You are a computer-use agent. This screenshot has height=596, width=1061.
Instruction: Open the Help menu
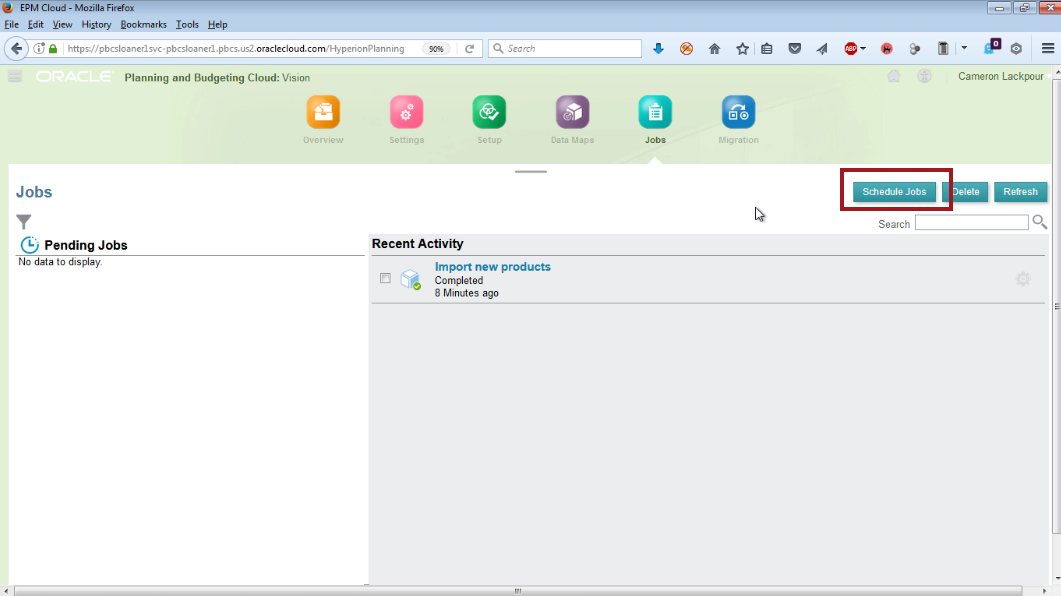217,24
